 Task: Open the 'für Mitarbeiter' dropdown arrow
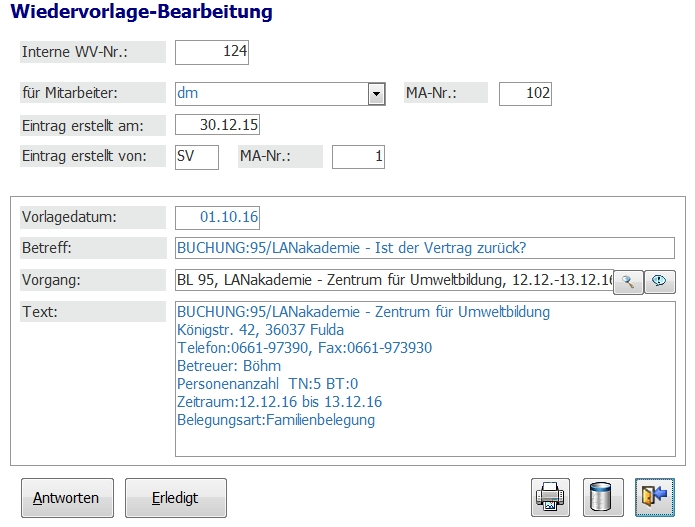[x=376, y=94]
